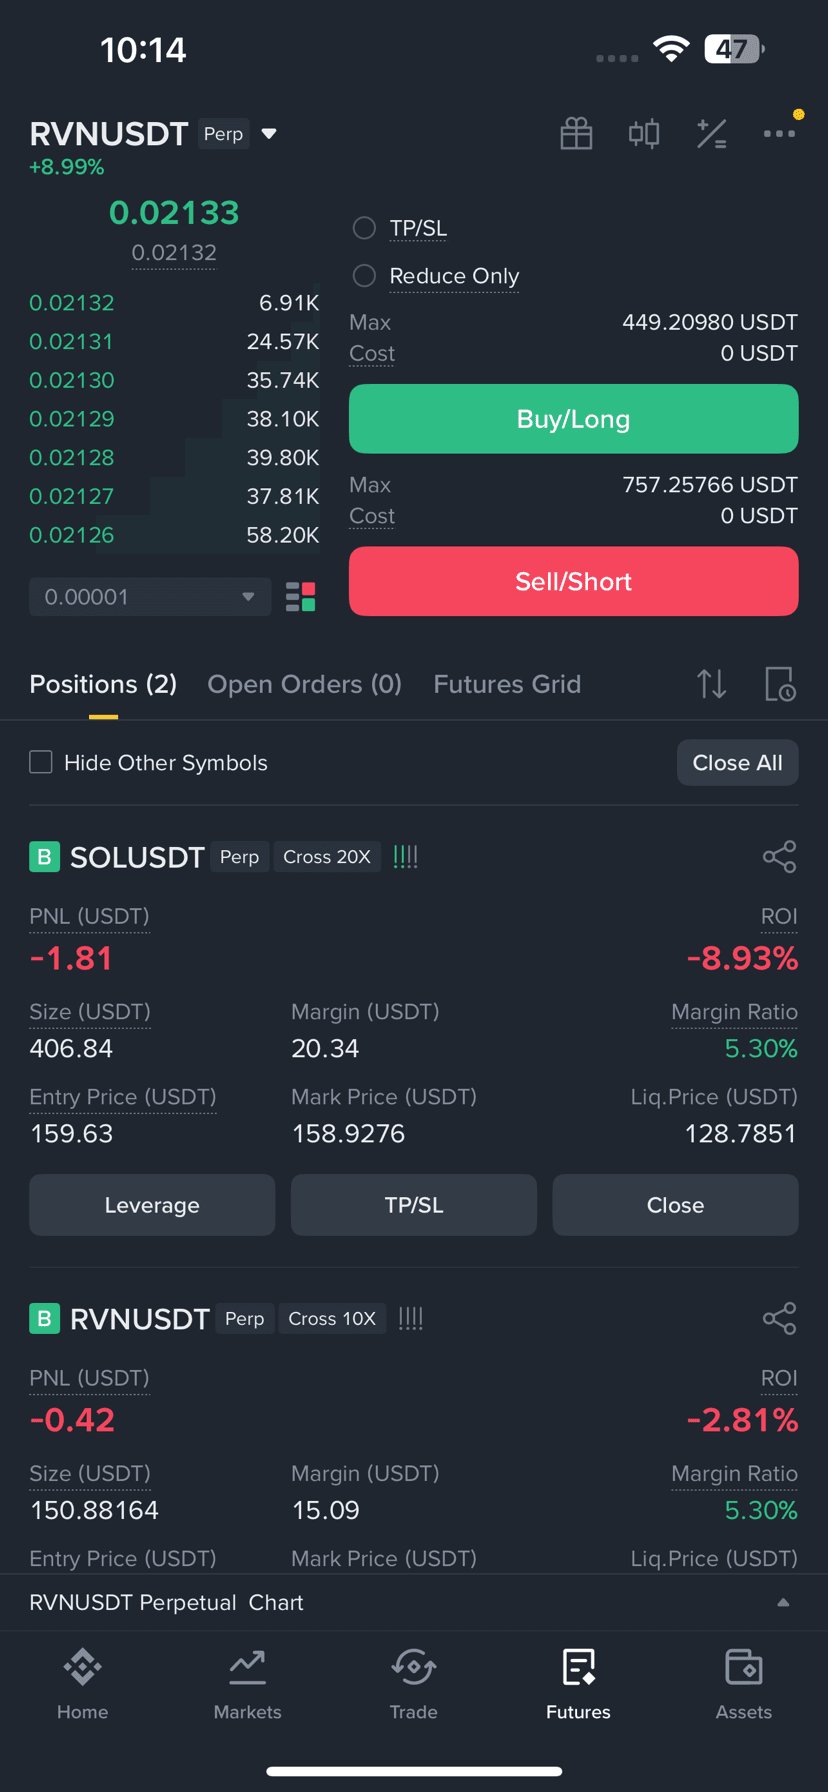The width and height of the screenshot is (828, 1792).
Task: Open the order history icon
Action: pyautogui.click(x=780, y=684)
